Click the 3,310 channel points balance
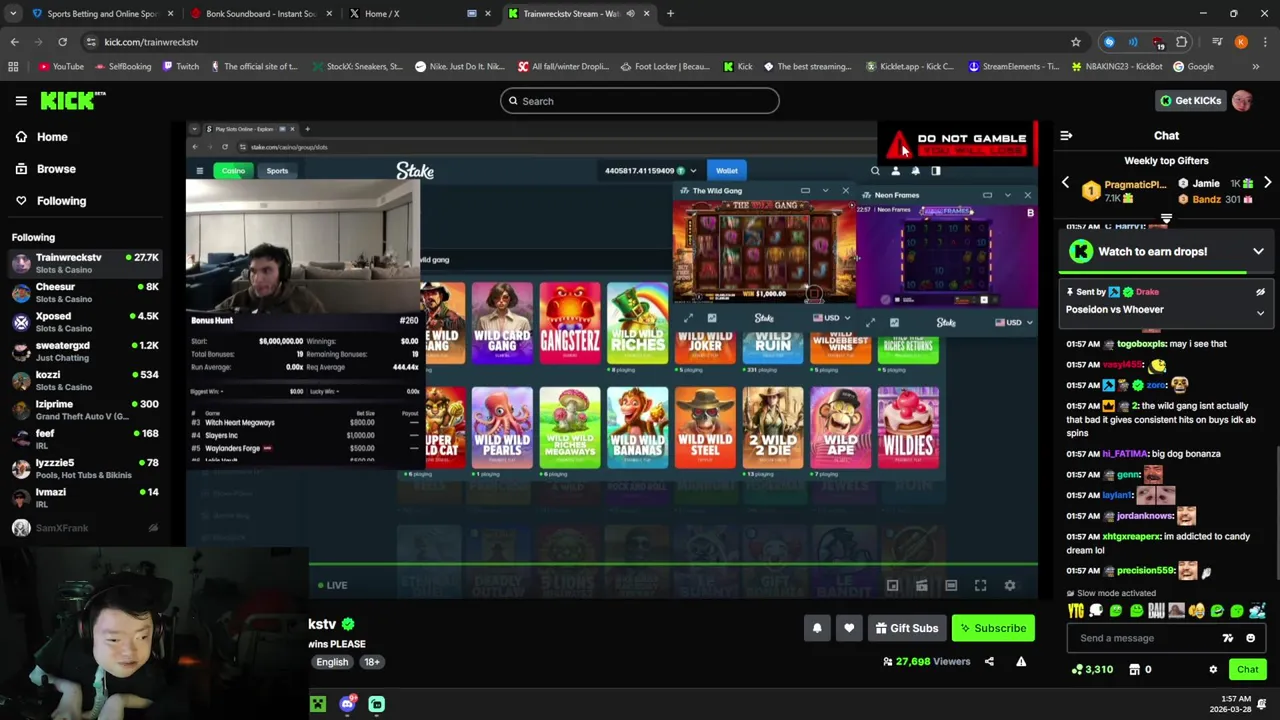Screen dimensions: 1280x720 (1091, 669)
